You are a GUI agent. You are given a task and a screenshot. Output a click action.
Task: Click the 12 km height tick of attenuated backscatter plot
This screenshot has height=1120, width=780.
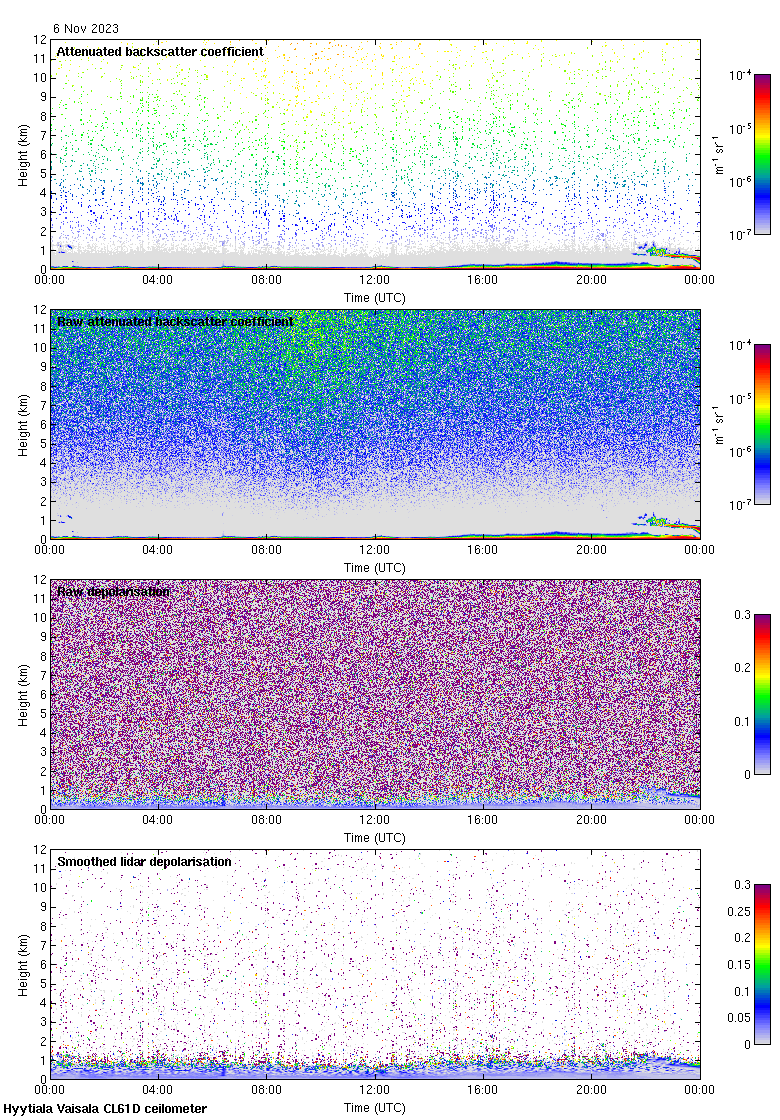40,40
